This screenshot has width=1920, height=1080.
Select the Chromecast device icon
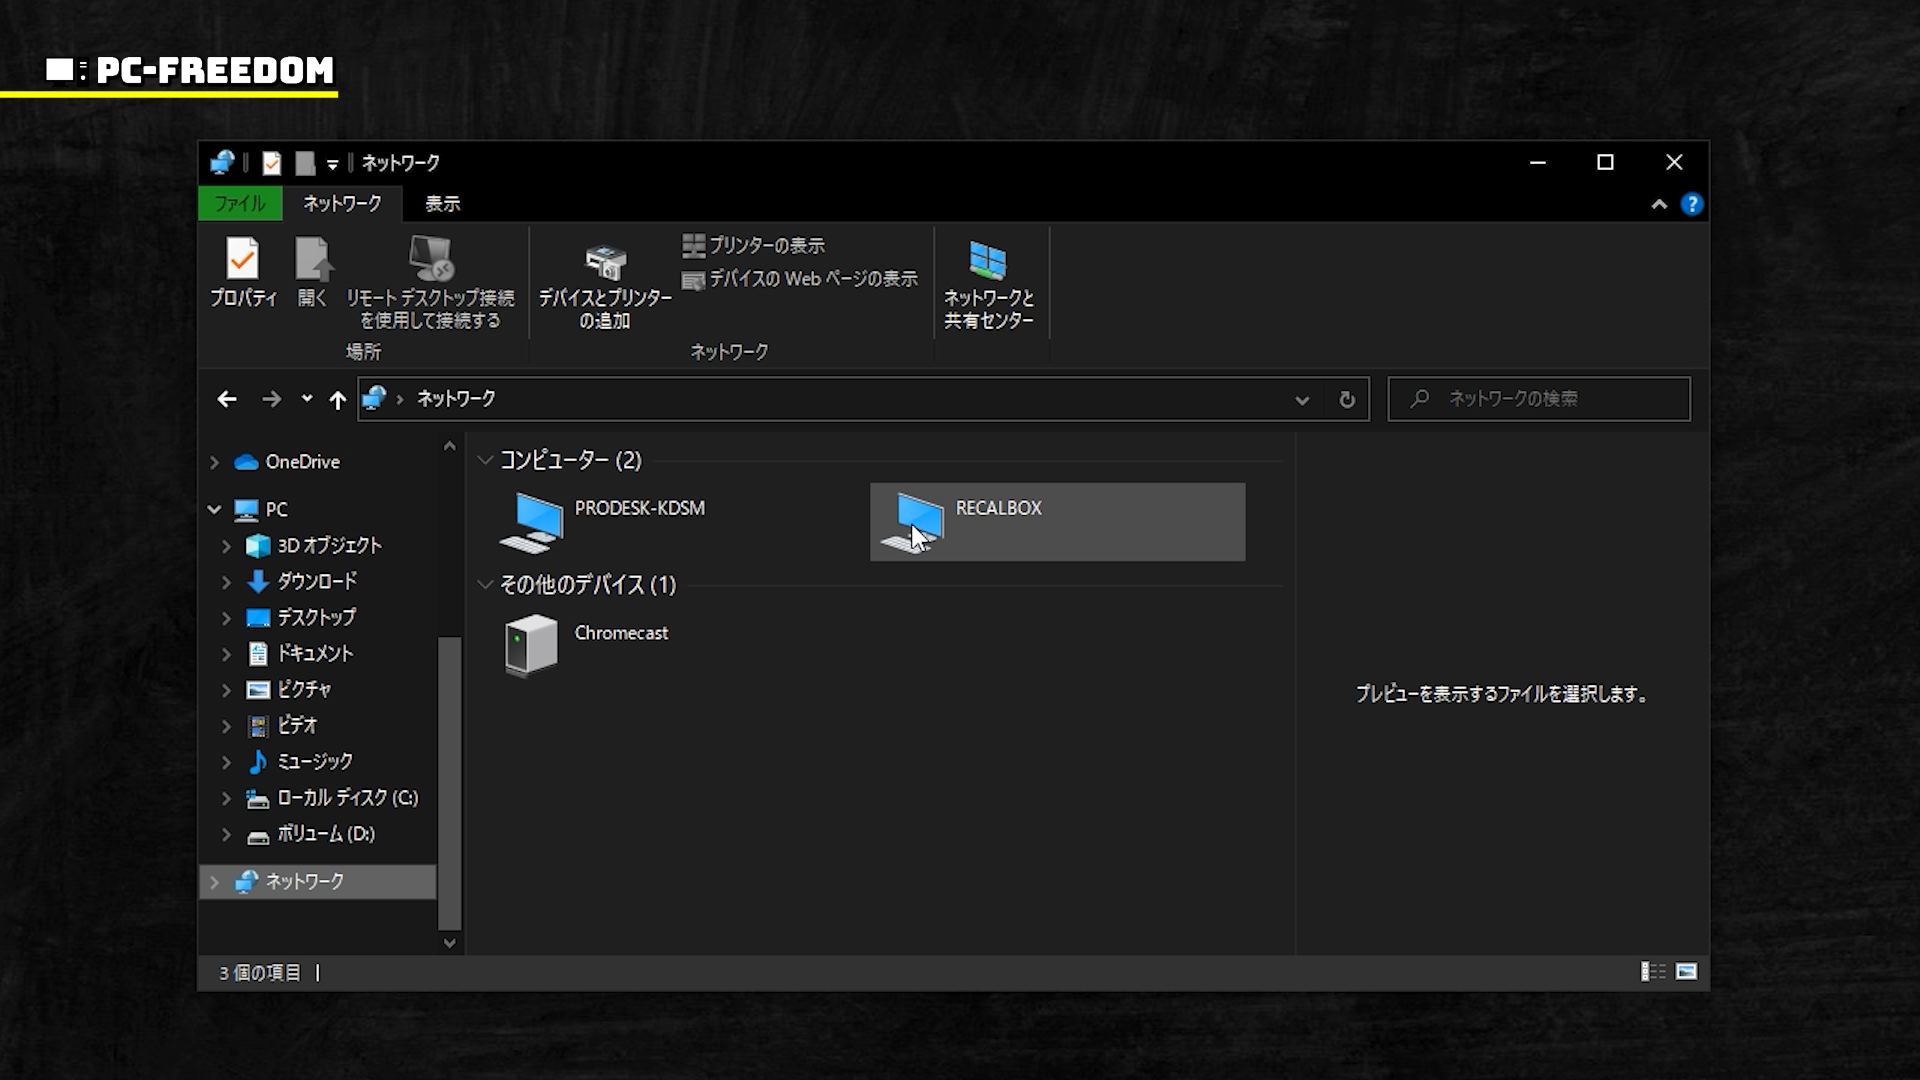coord(532,645)
